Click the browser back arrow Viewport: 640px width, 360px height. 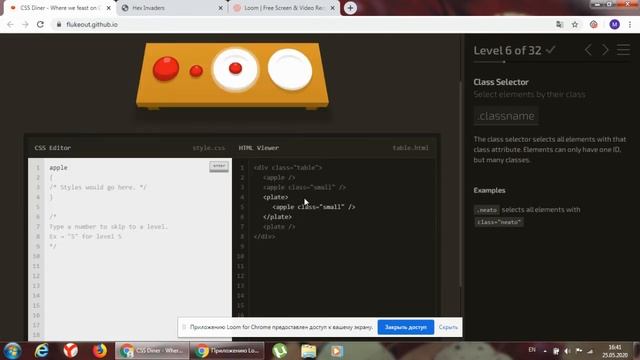tap(10, 24)
